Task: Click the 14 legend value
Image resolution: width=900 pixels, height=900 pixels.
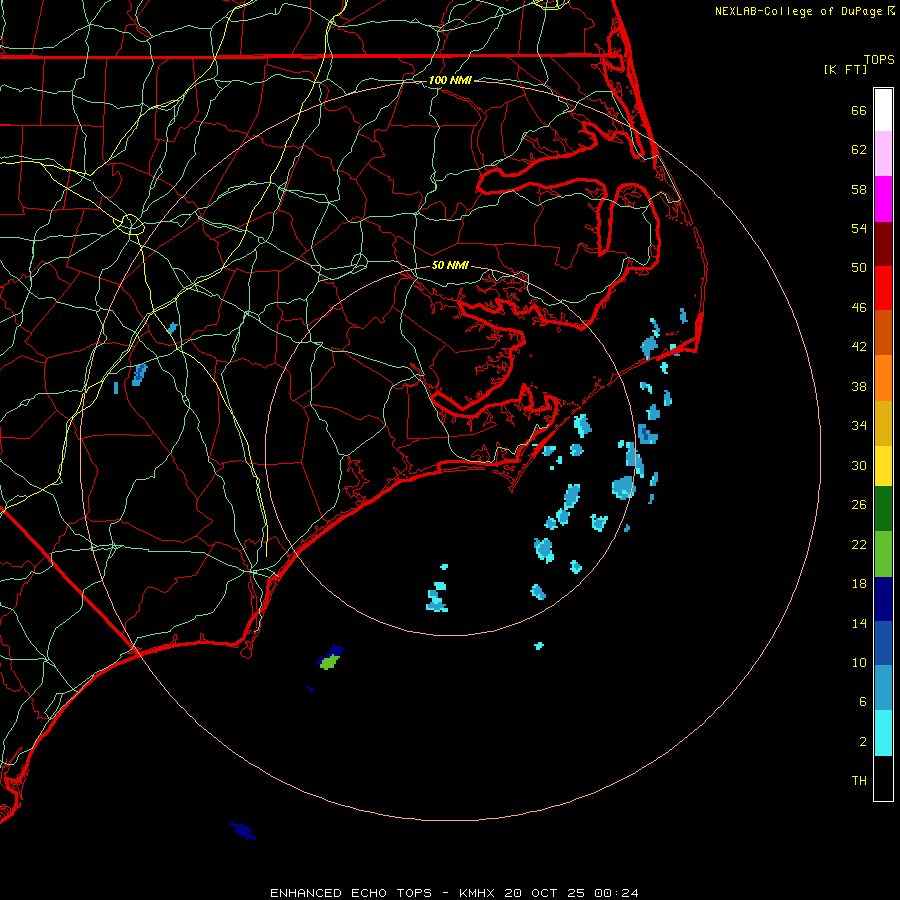Action: (859, 623)
